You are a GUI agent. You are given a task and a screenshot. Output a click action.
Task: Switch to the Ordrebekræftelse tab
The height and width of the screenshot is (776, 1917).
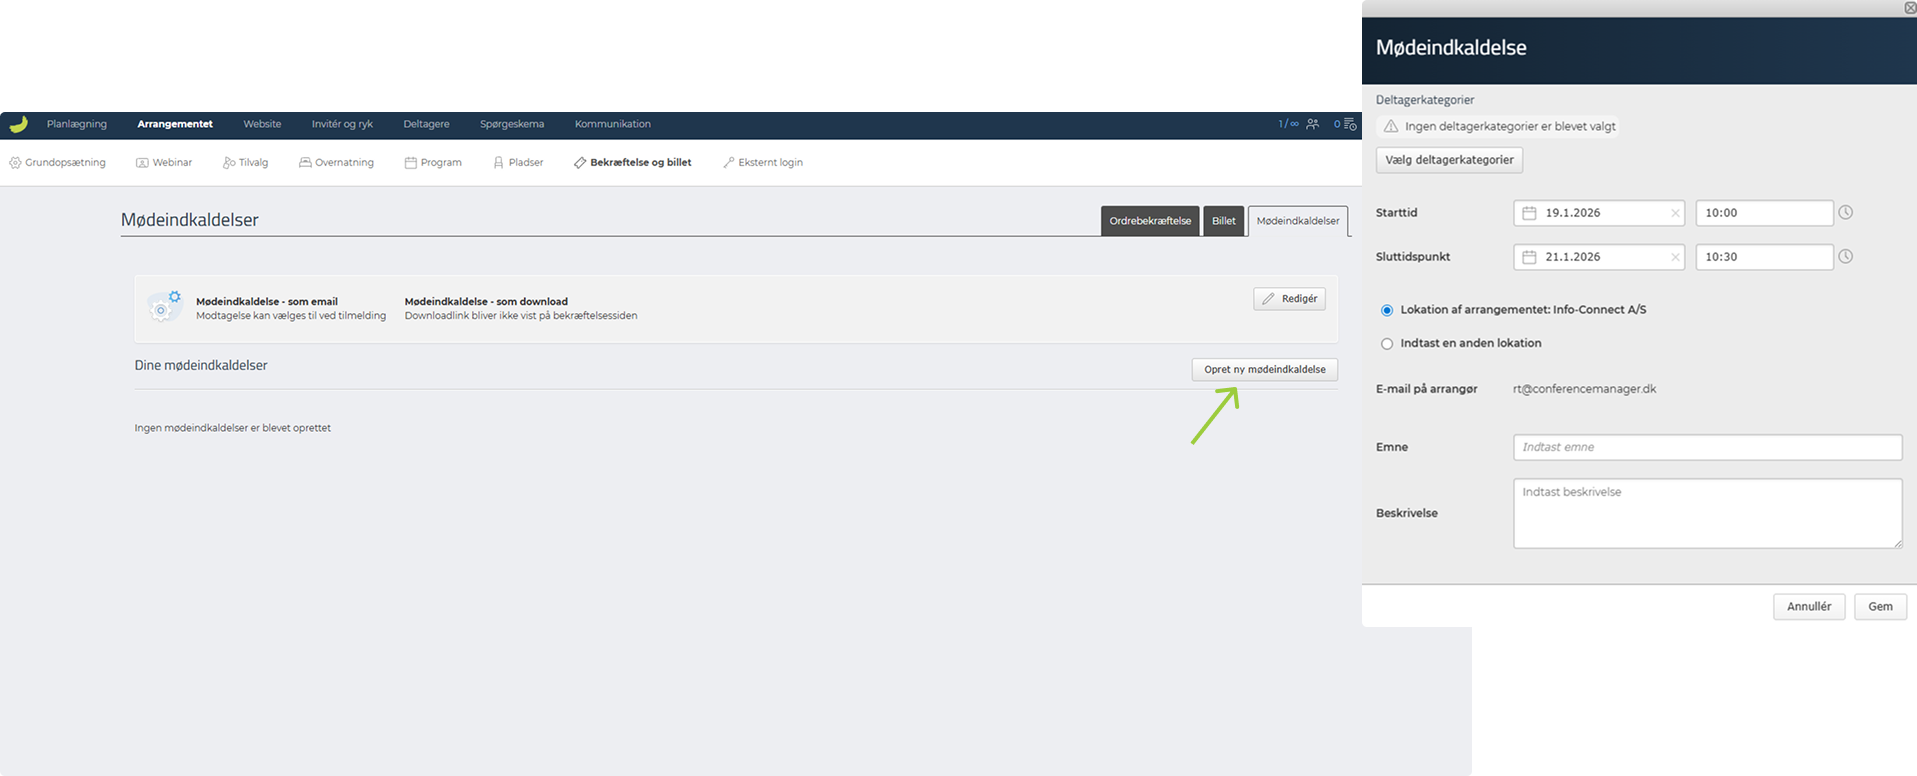[1150, 221]
